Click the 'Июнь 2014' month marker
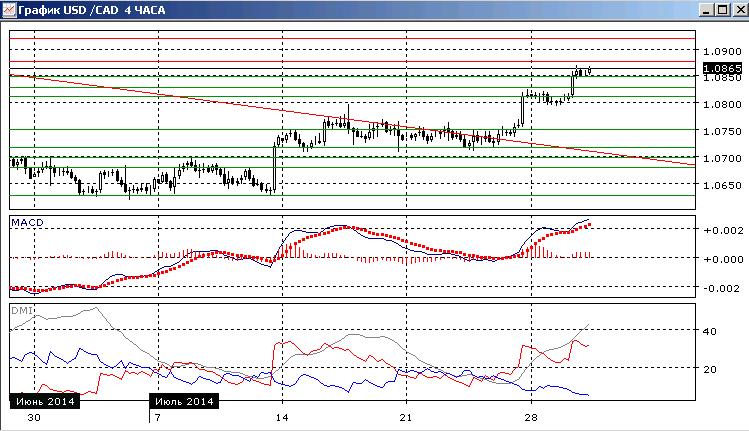The height and width of the screenshot is (431, 749). (45, 401)
